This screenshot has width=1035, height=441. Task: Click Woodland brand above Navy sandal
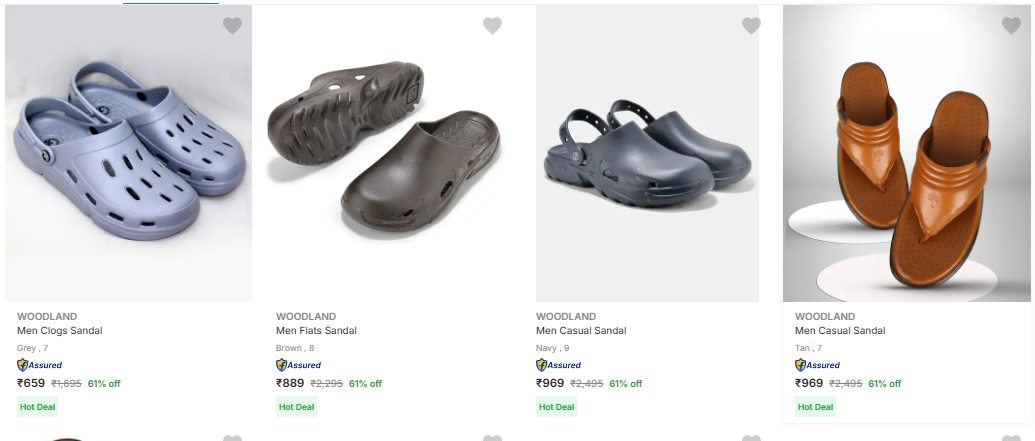pos(566,317)
